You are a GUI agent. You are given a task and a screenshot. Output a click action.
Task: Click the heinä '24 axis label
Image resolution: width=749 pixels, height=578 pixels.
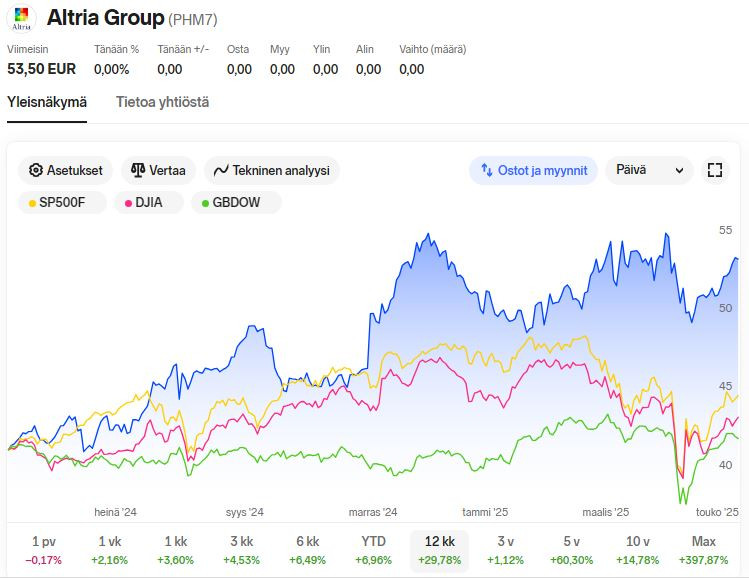click(116, 513)
